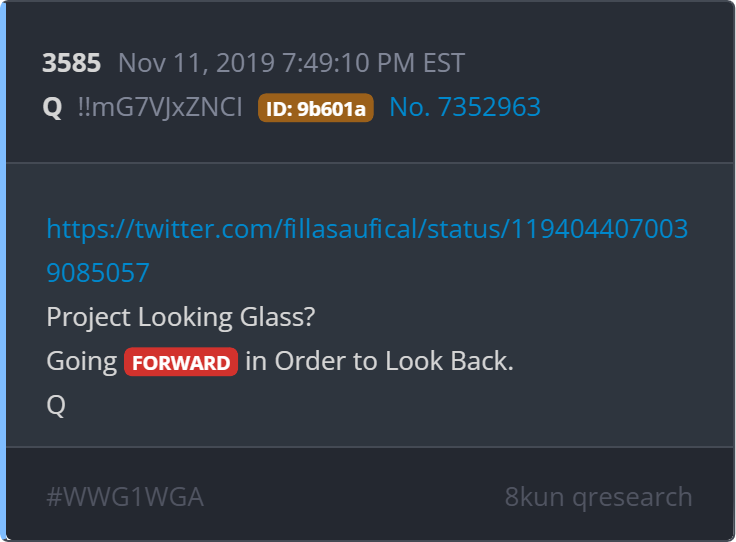Open the #WWG1WGA hashtag
The width and height of the screenshot is (736, 542).
[x=125, y=496]
